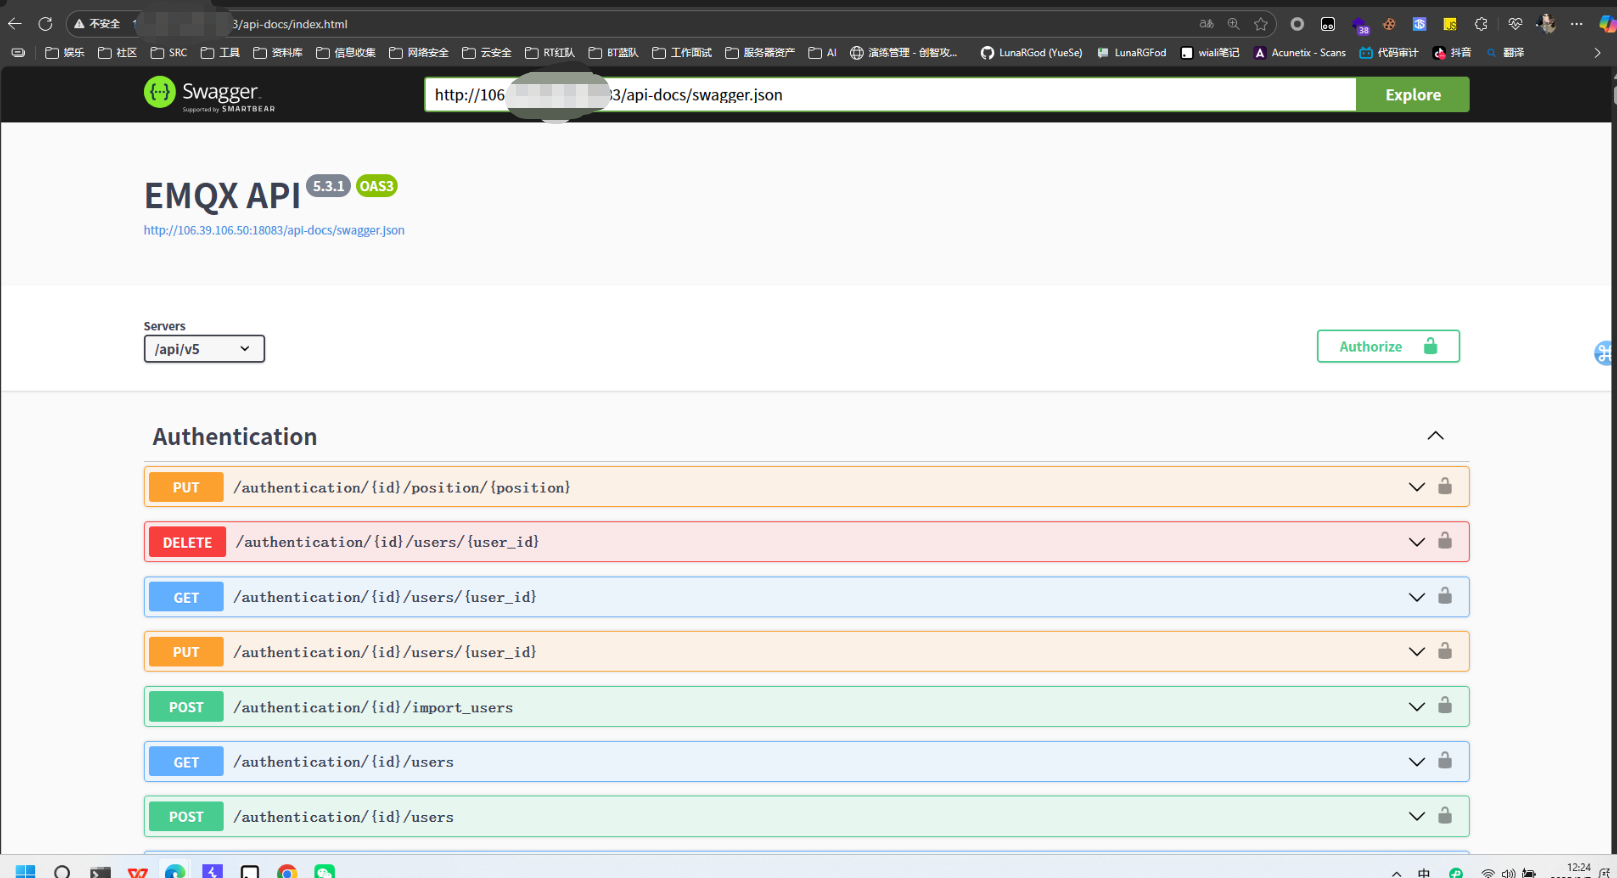The width and height of the screenshot is (1617, 878).
Task: Click the lock icon on PUT /authentication/{id}/position/{position}
Action: (x=1445, y=486)
